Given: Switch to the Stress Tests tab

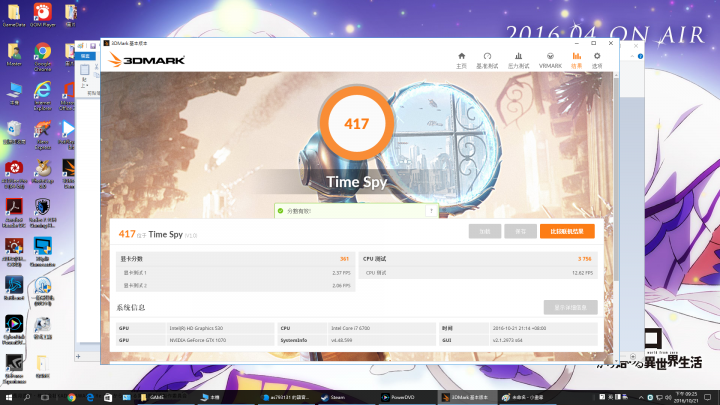Looking at the screenshot, I should (x=518, y=60).
